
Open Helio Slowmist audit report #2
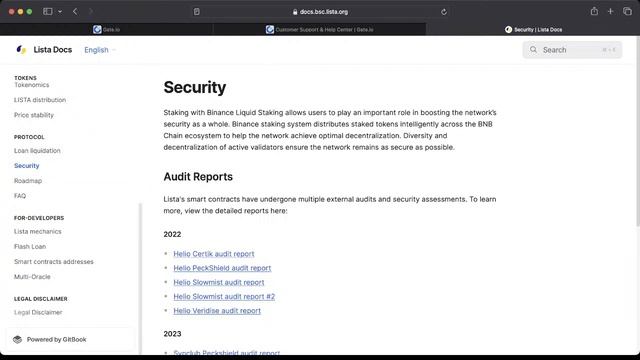[224, 297]
